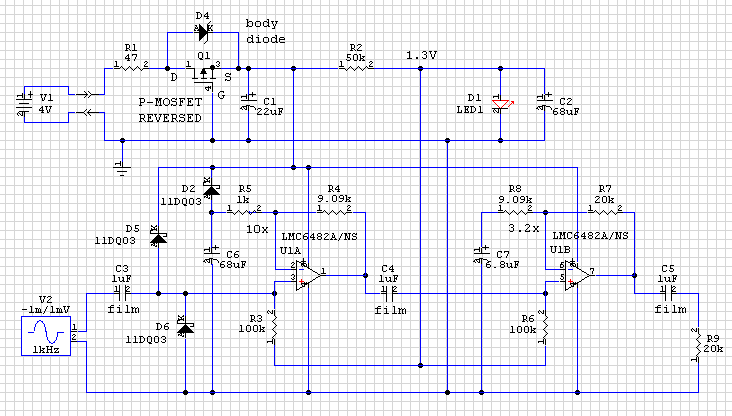
Task: Select the red LED1 symbol D1
Action: coord(501,104)
